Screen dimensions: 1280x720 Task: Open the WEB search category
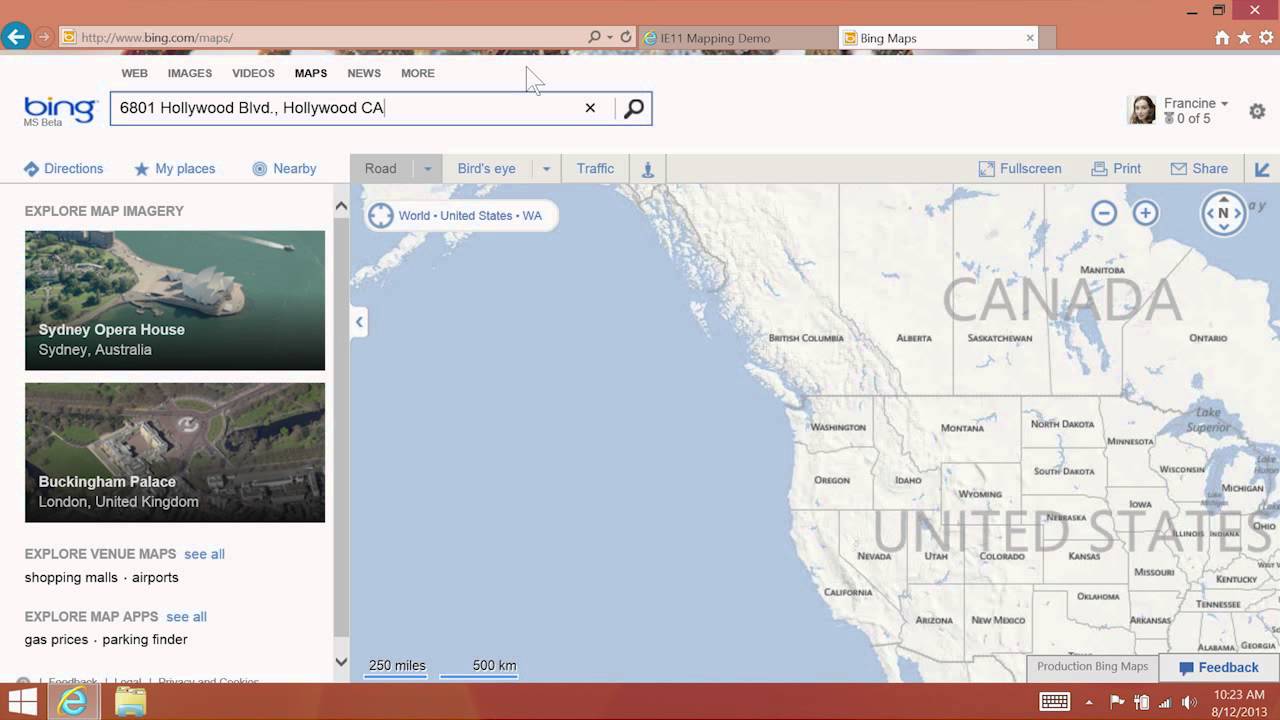(x=134, y=73)
